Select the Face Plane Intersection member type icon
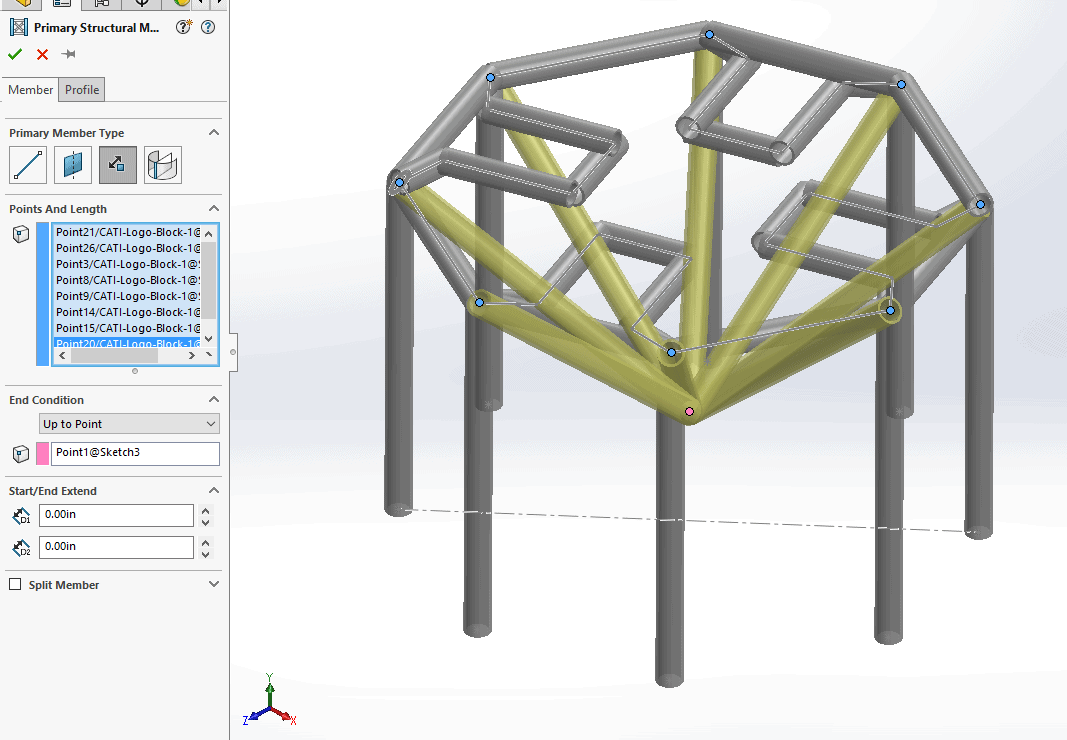The width and height of the screenshot is (1067, 740). tap(163, 165)
